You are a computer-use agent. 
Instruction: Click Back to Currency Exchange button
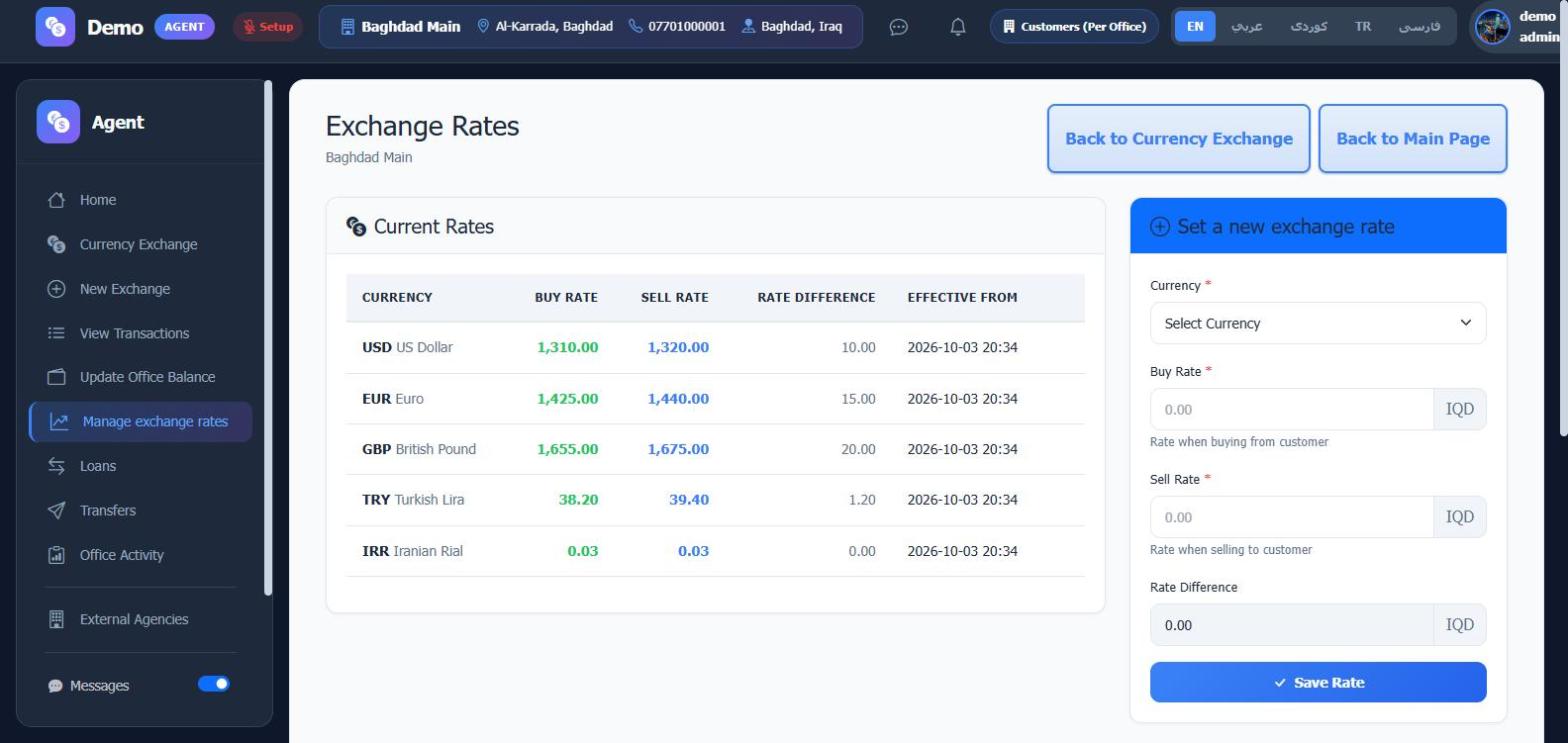tap(1179, 139)
